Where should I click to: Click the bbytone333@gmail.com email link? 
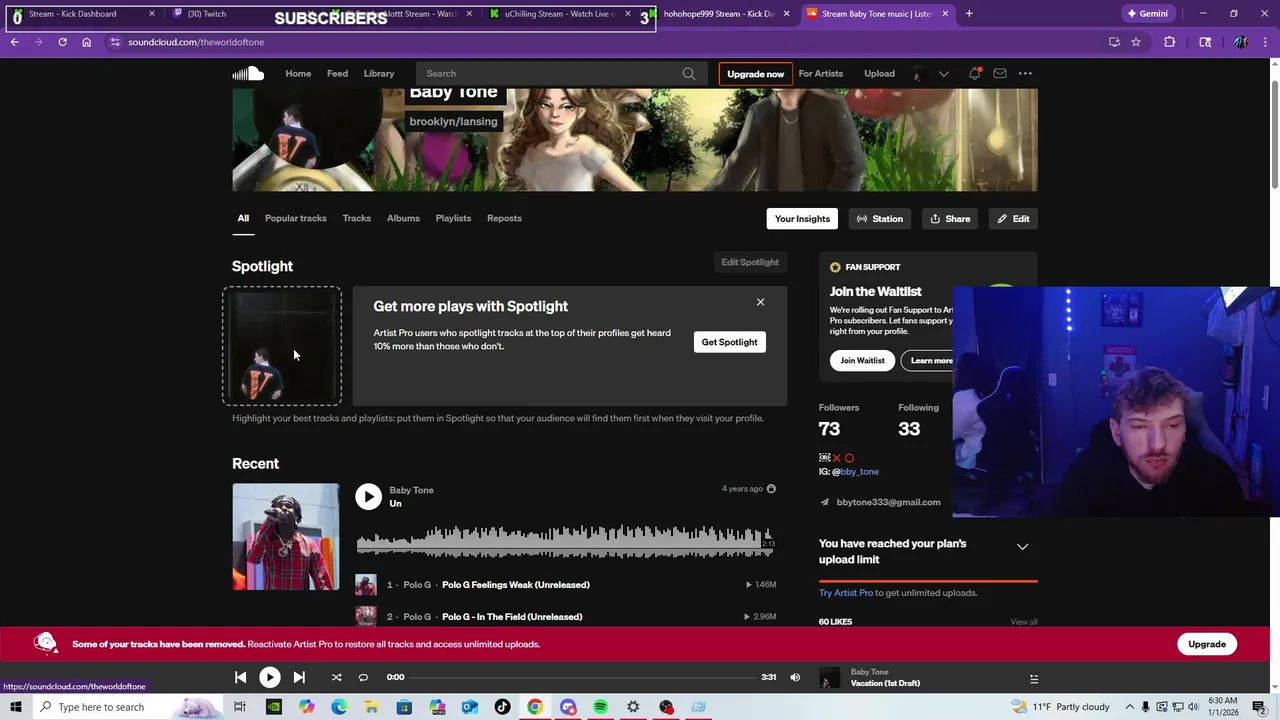coord(888,502)
